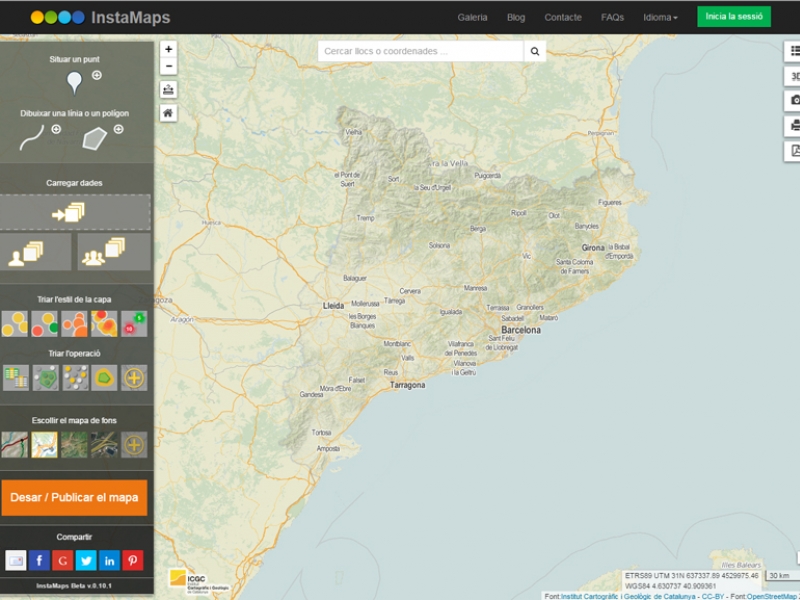
Task: Click the place-a-point marker tool
Action: [x=74, y=83]
